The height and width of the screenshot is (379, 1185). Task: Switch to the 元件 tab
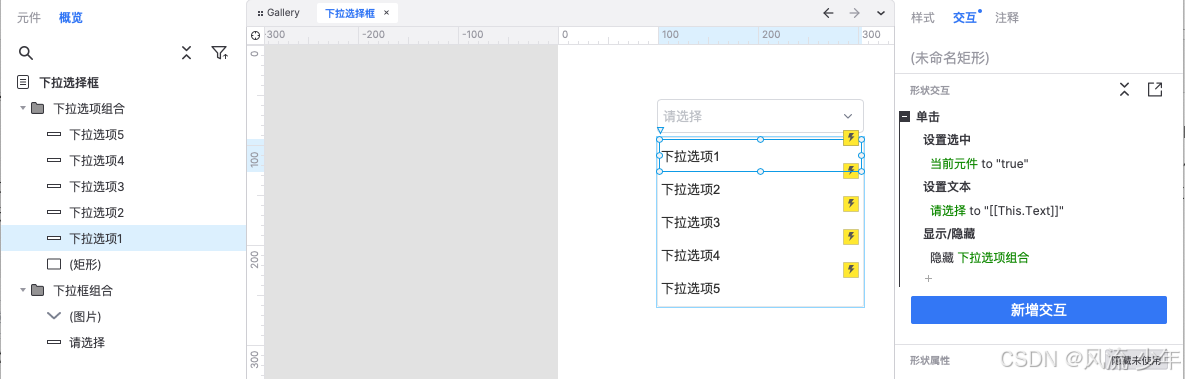29,17
